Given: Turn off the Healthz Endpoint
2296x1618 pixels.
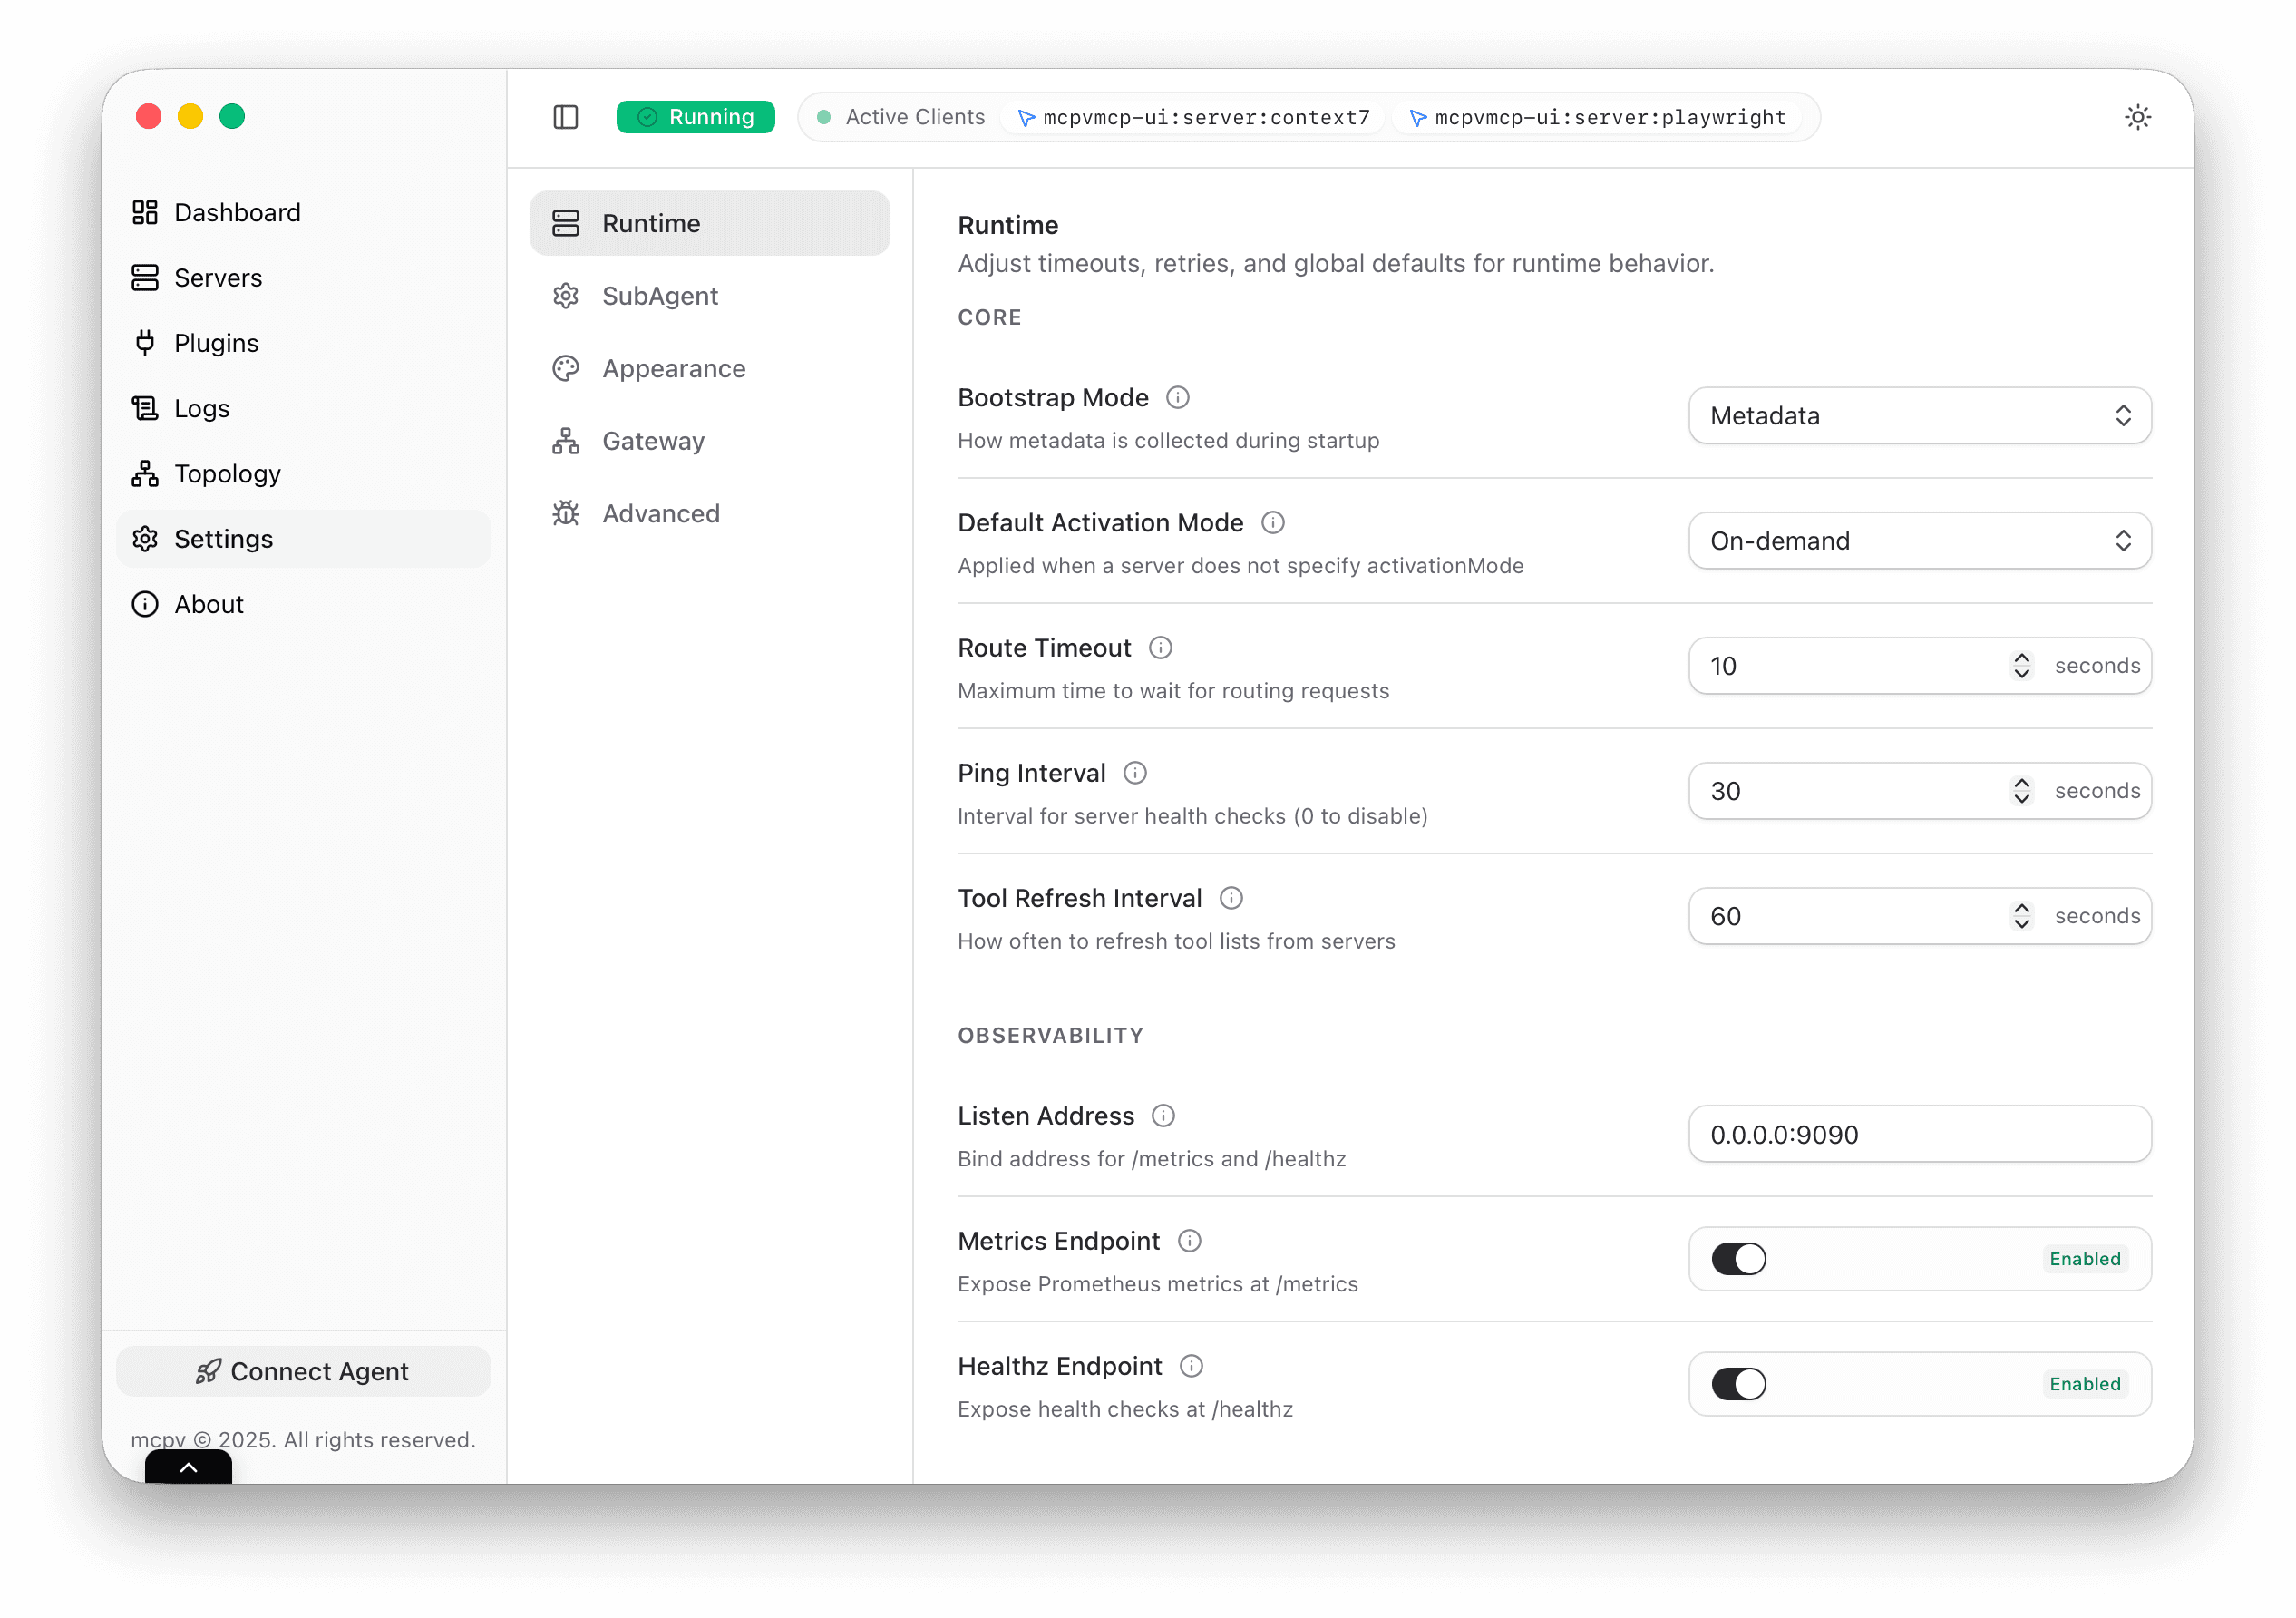Looking at the screenshot, I should point(1739,1384).
